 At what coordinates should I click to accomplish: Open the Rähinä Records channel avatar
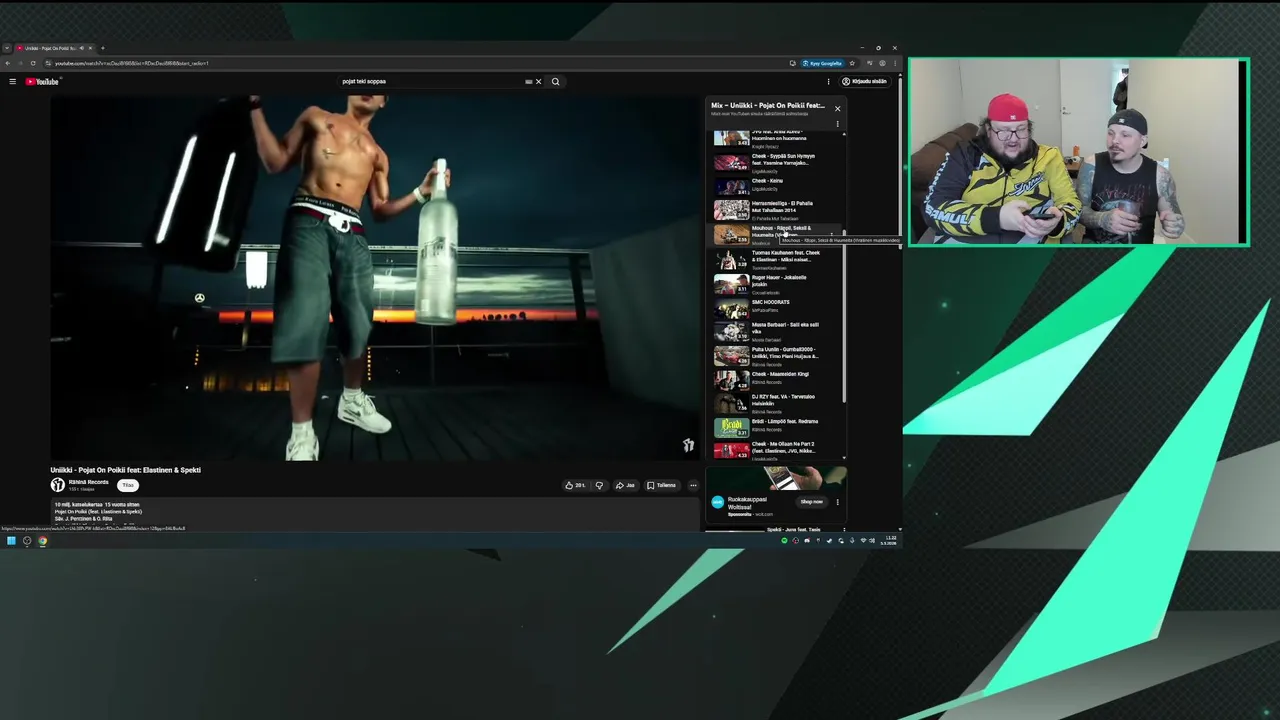click(58, 485)
